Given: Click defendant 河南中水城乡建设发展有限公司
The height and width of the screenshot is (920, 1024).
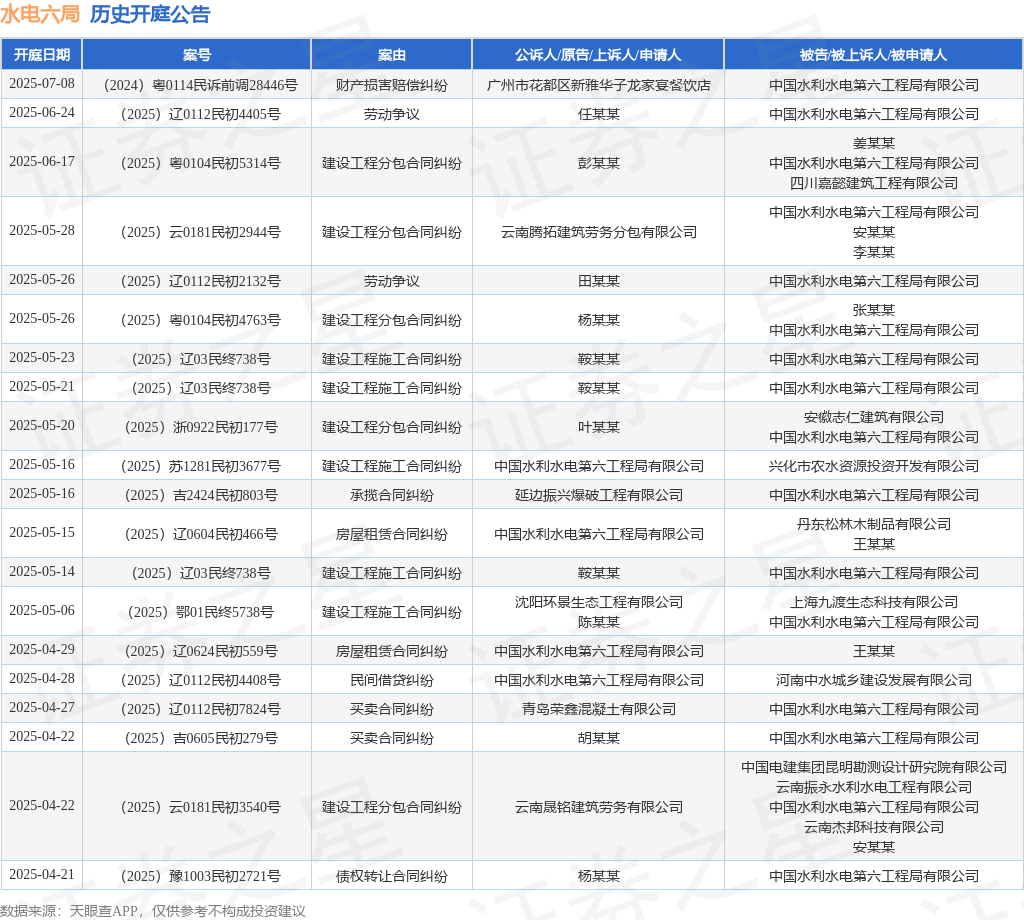Looking at the screenshot, I should pyautogui.click(x=874, y=680).
